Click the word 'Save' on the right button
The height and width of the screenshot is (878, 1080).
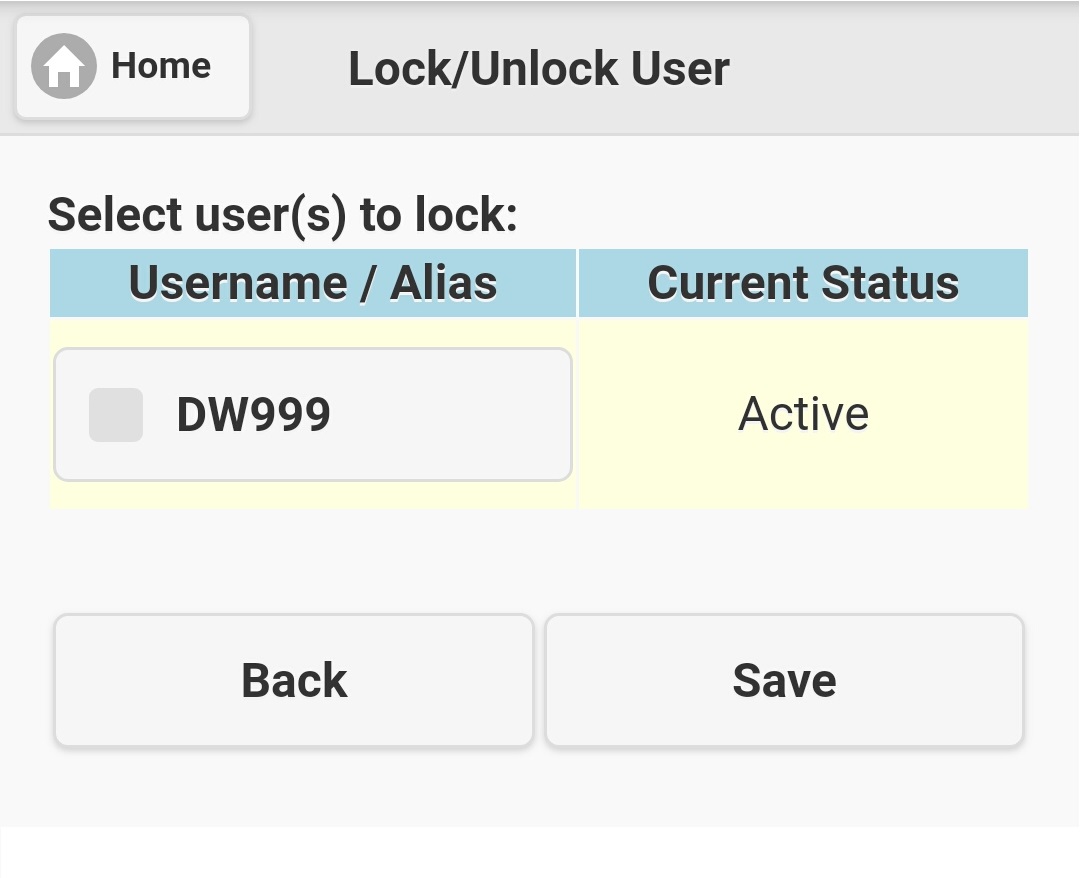pos(784,681)
